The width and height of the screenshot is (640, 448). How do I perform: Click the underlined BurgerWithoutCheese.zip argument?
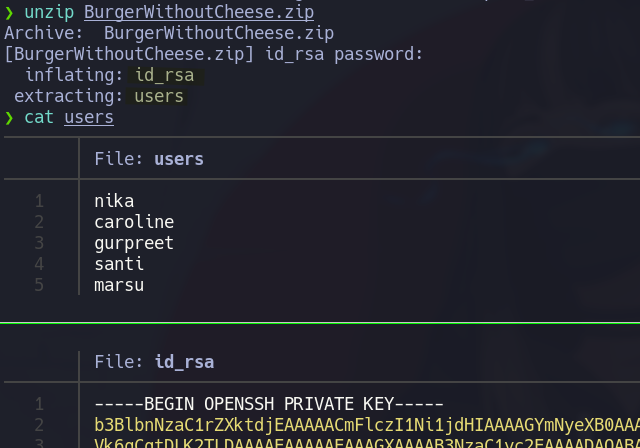198,12
